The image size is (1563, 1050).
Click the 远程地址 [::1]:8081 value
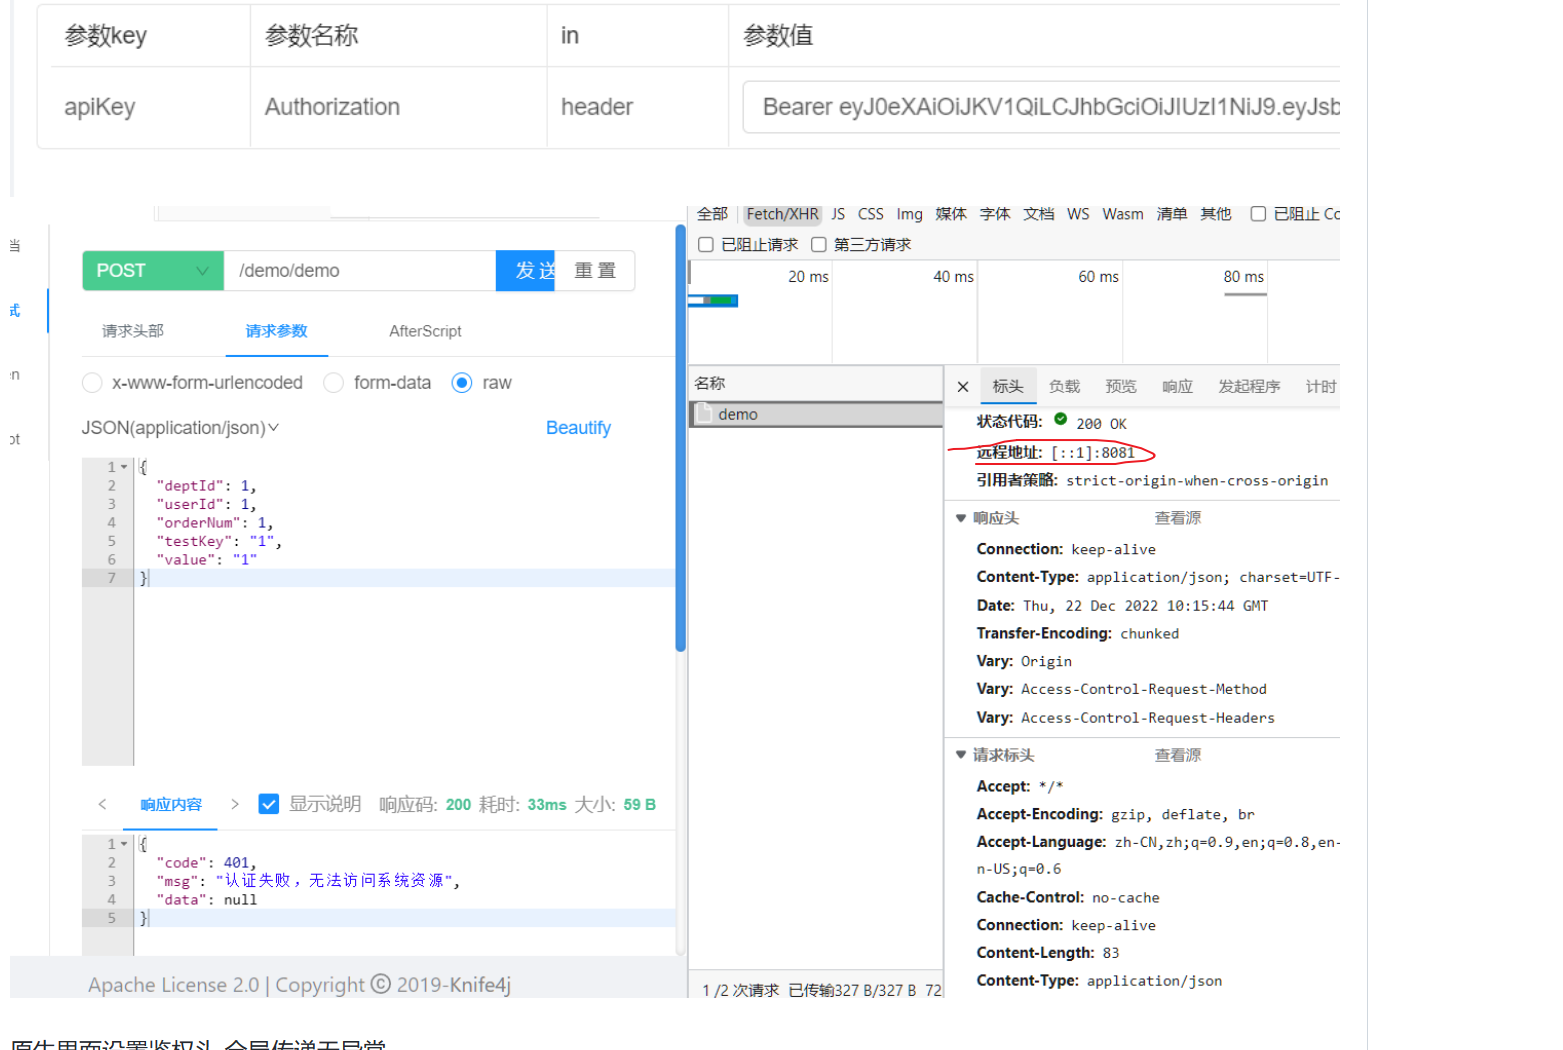point(1093,453)
